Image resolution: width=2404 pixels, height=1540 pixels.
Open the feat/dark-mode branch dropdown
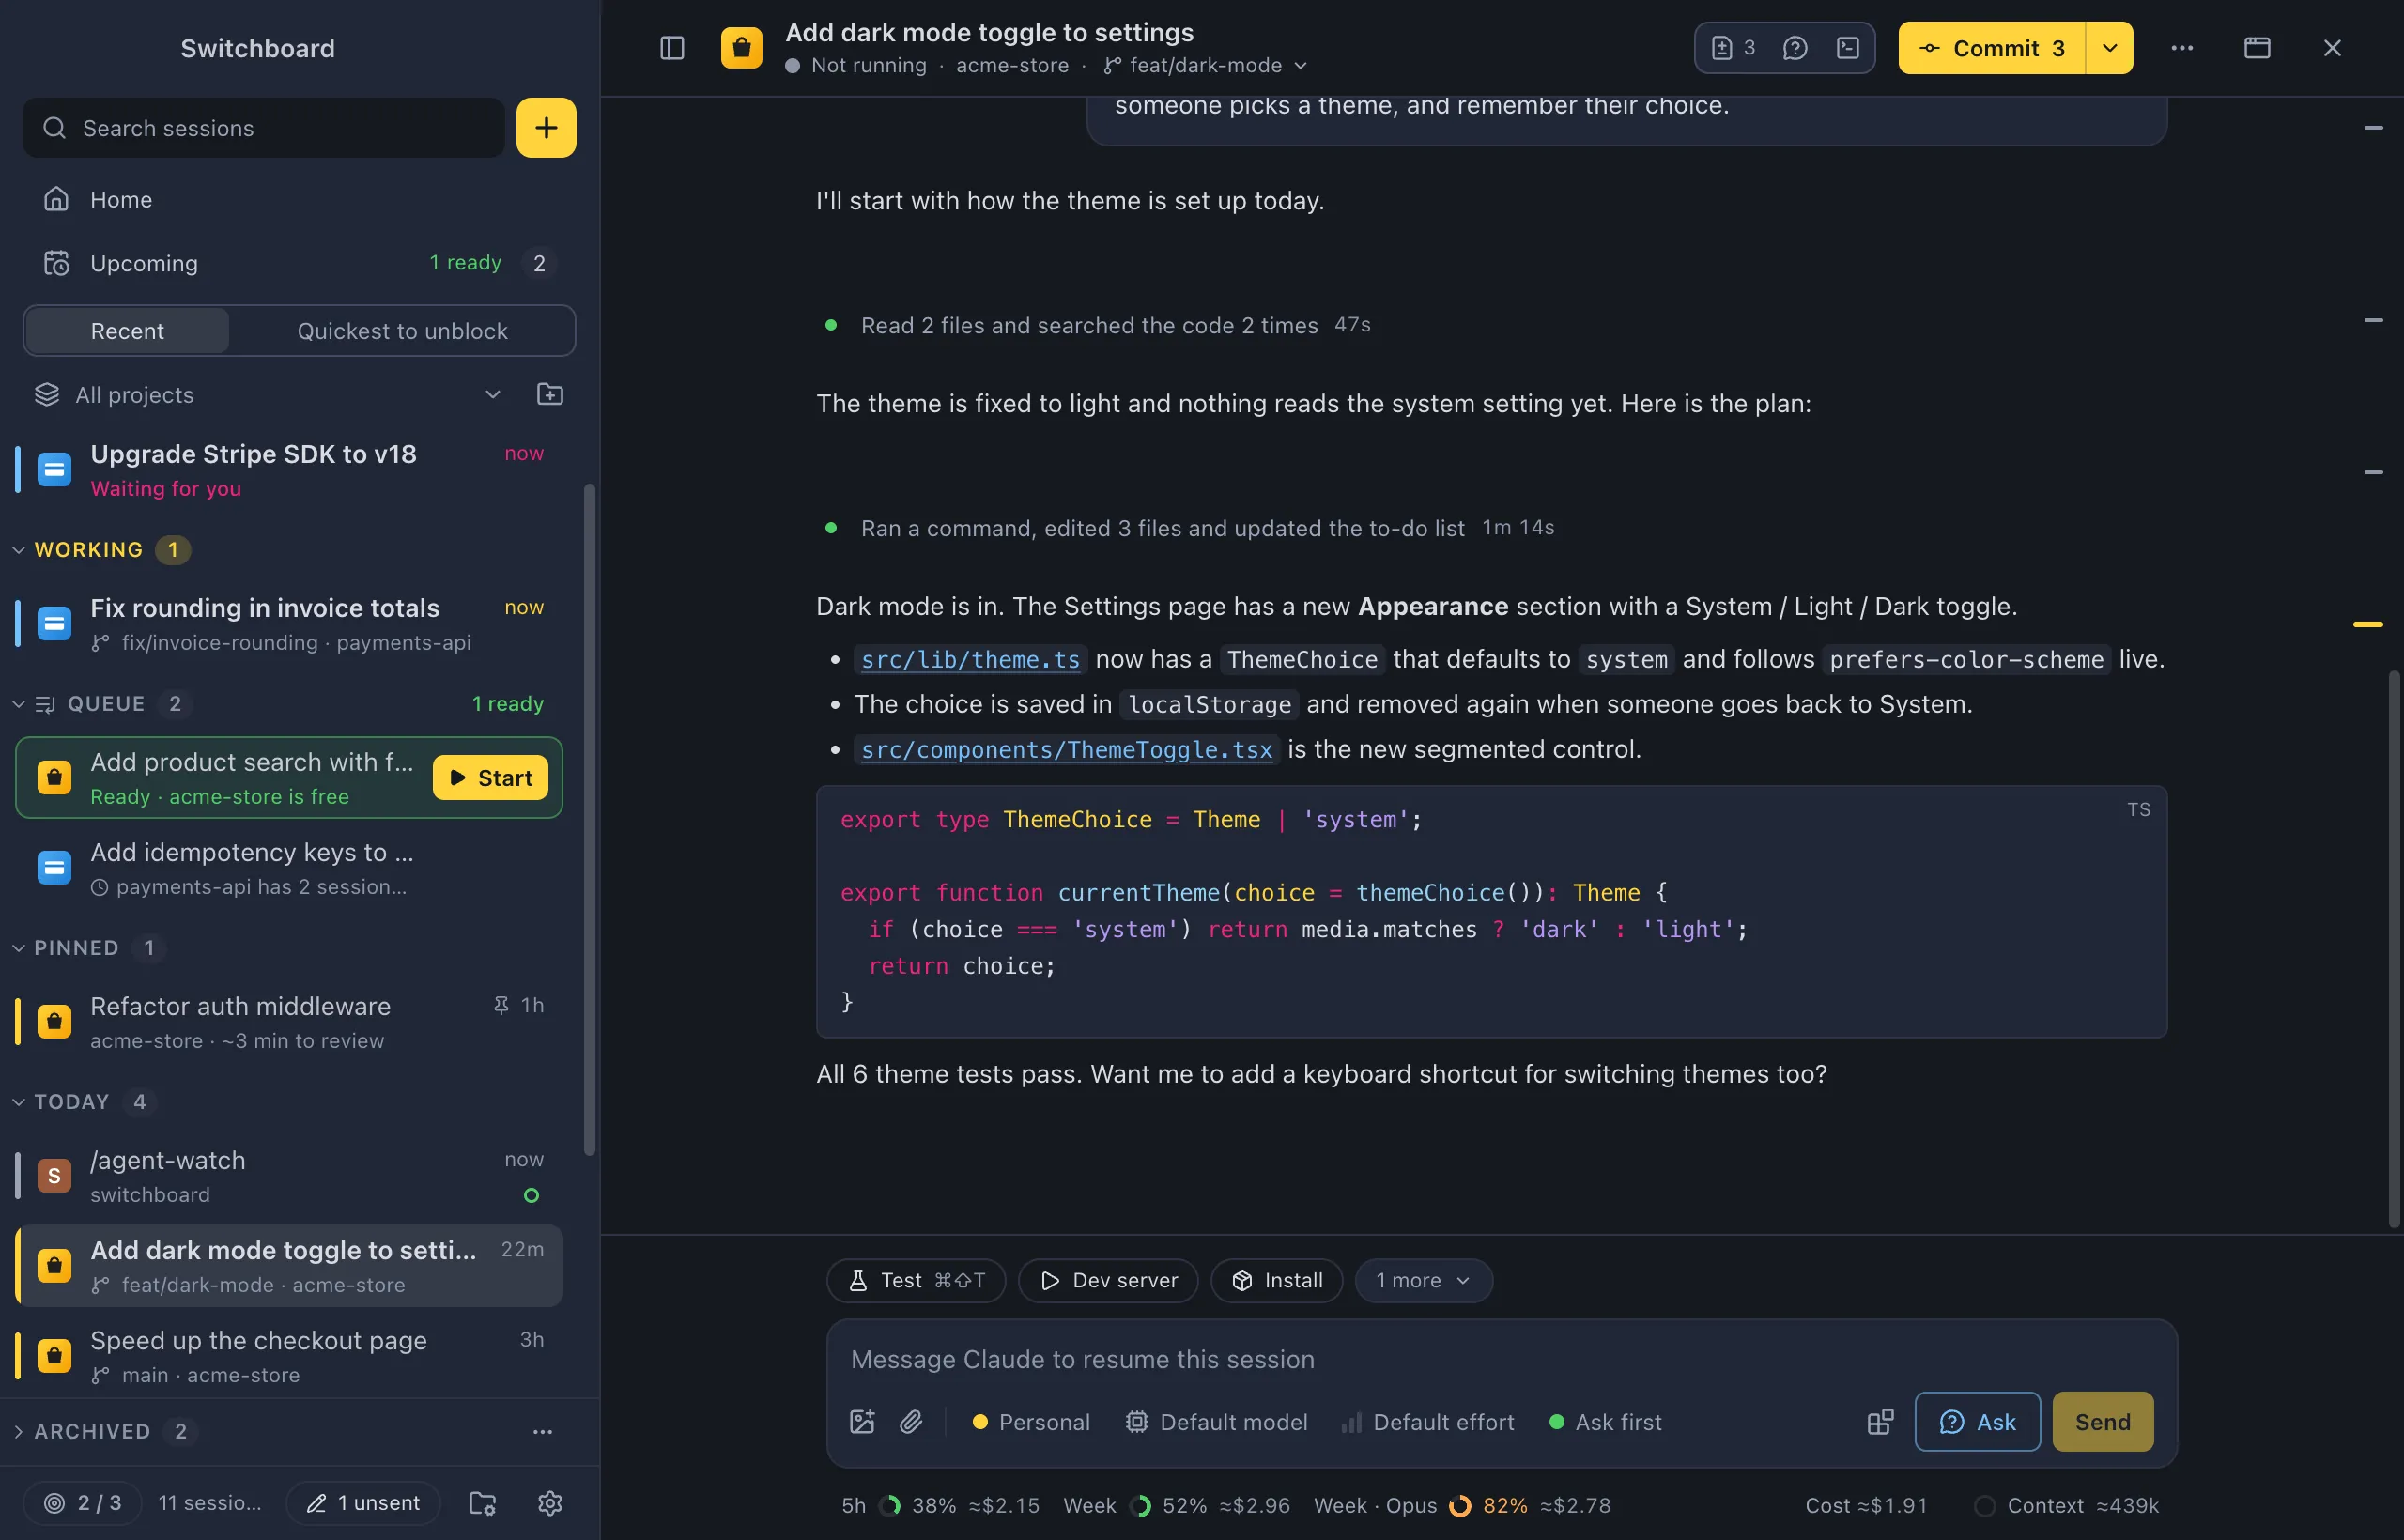point(1206,65)
